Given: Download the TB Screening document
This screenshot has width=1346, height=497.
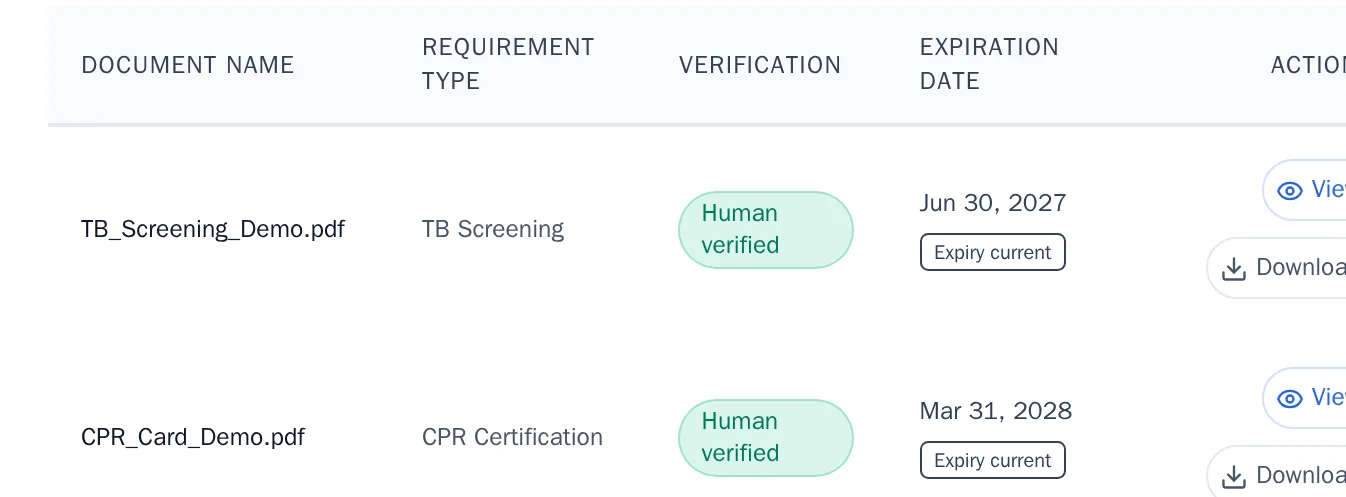Looking at the screenshot, I should [x=1277, y=268].
